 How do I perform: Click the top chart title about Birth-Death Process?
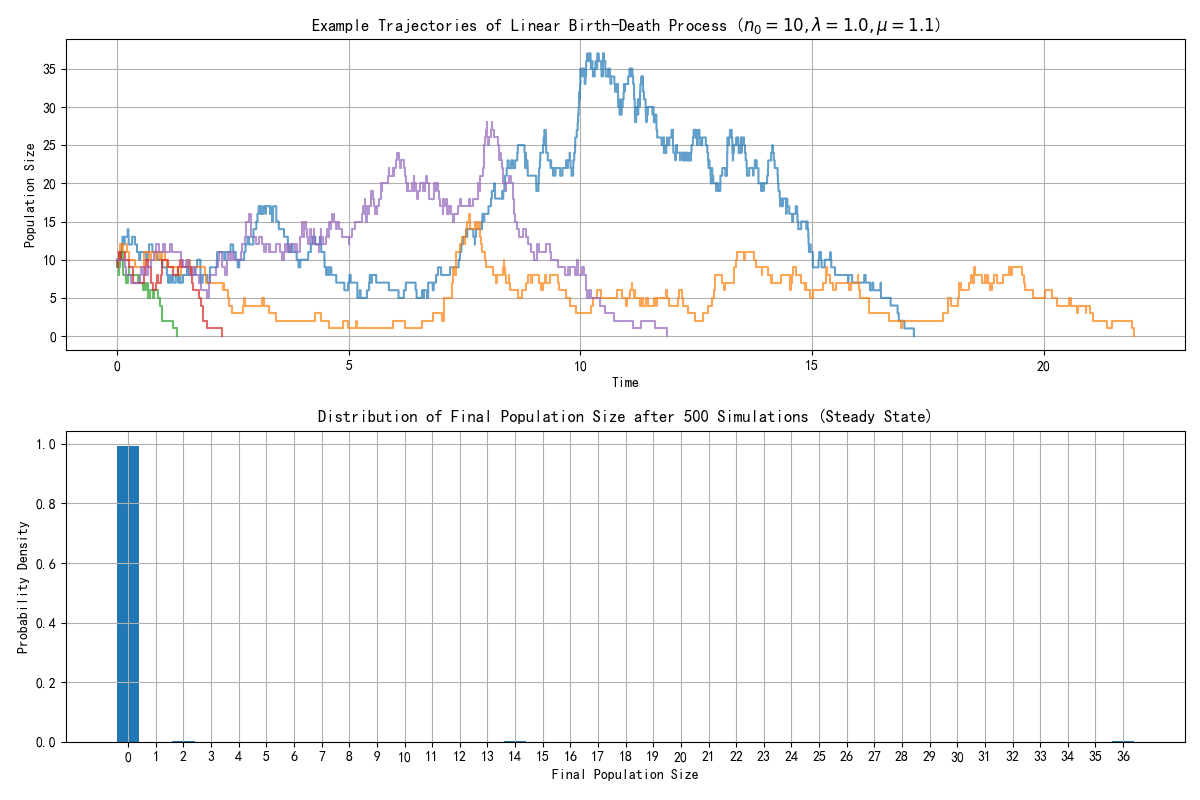tap(625, 25)
